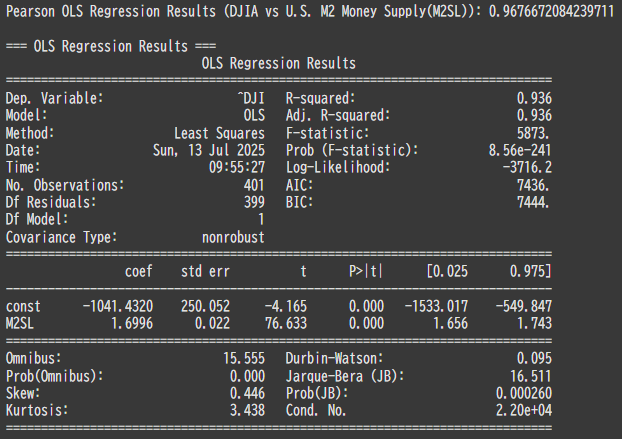Click the F-statistic value 5873.
This screenshot has width=622, height=439.
click(x=534, y=133)
